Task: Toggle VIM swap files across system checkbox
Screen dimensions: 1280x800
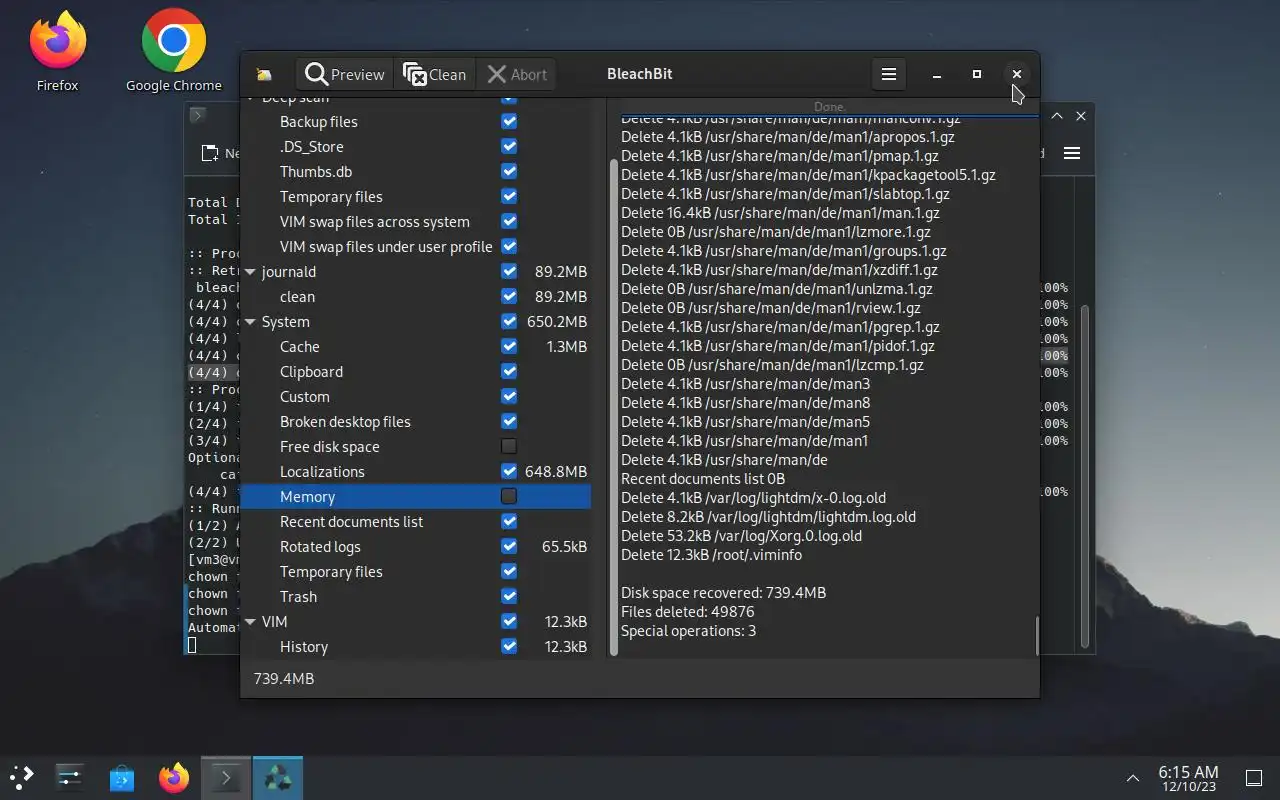Action: 509,221
